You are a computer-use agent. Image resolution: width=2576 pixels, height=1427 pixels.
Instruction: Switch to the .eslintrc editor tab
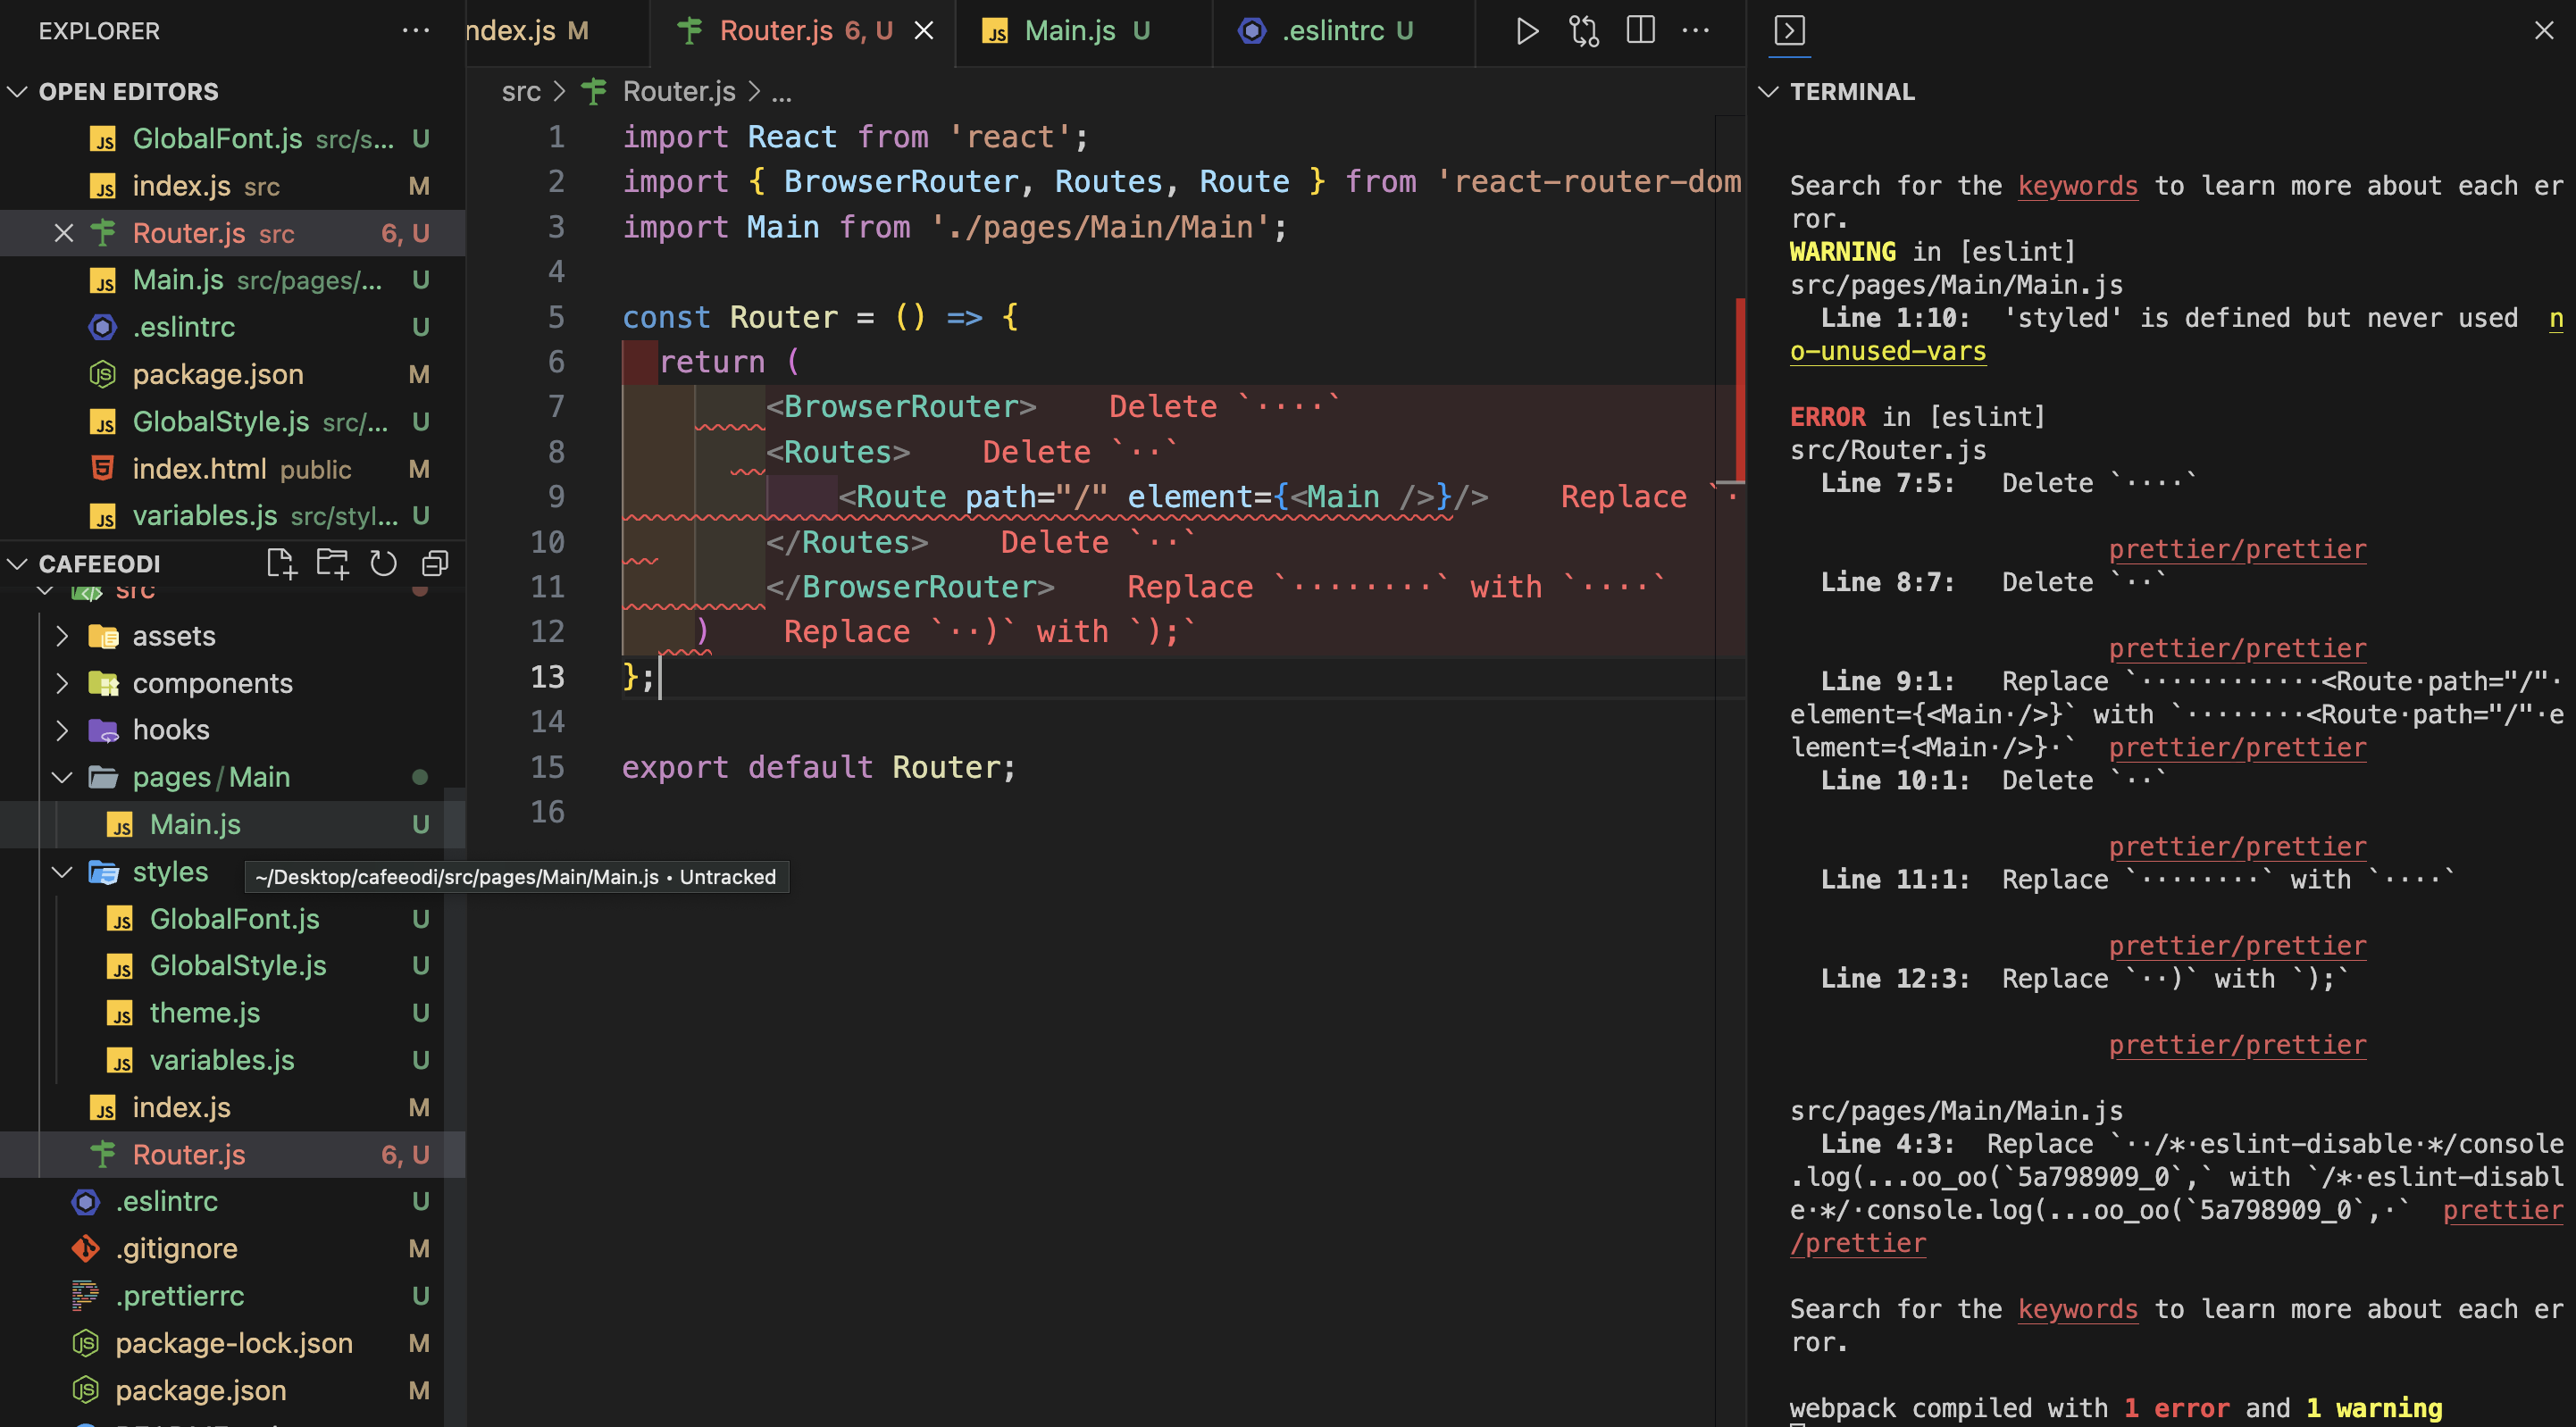(x=1332, y=31)
